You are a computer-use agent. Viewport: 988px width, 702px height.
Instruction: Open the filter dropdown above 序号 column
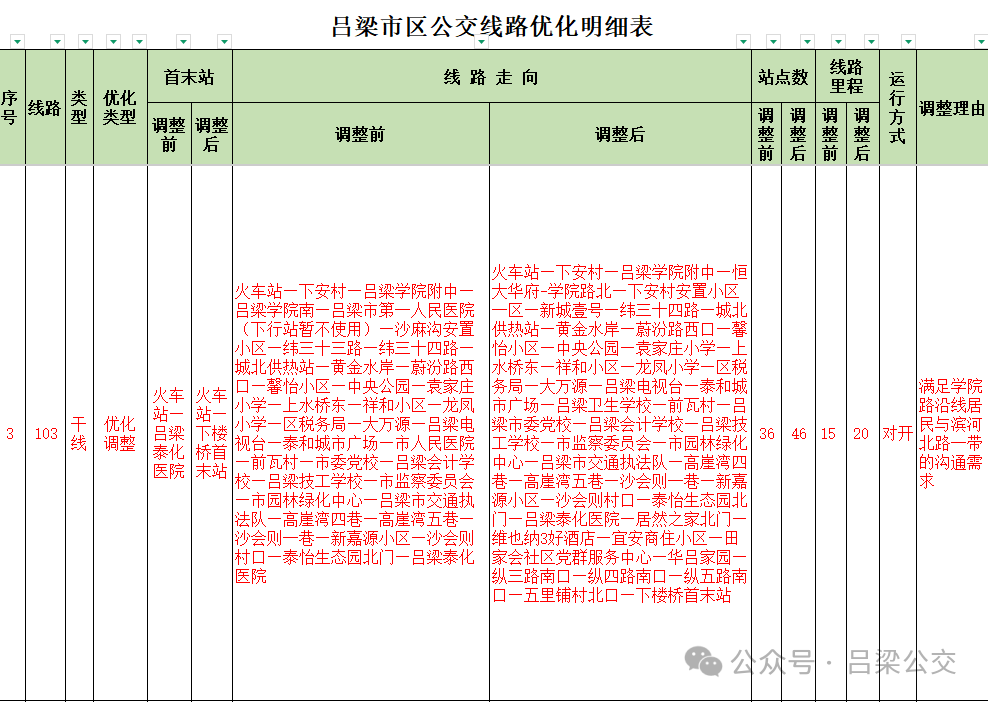click(x=17, y=42)
